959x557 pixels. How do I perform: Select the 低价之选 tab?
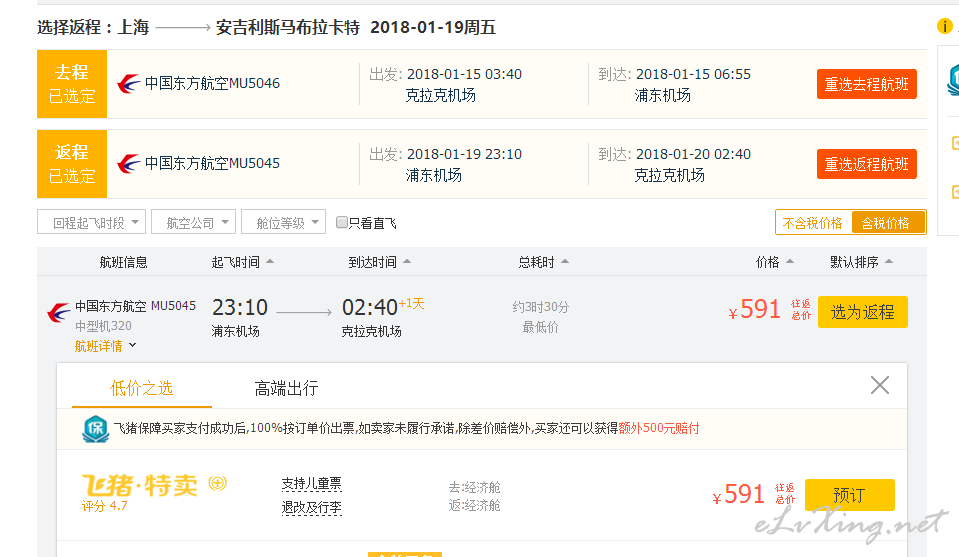pos(141,388)
